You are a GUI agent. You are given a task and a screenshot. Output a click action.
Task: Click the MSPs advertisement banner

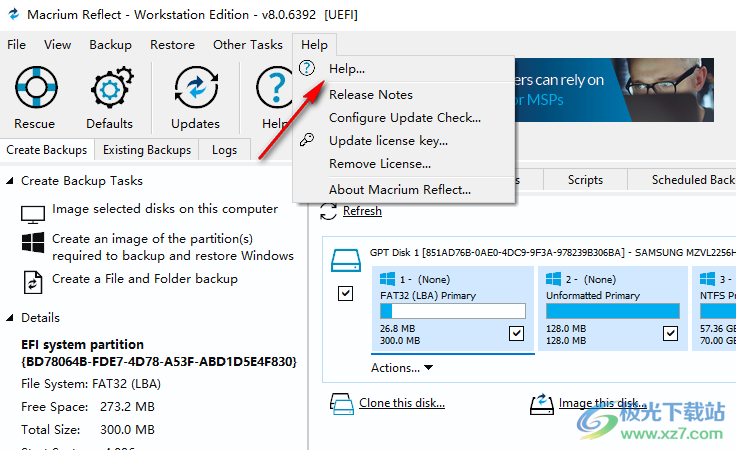[x=614, y=90]
